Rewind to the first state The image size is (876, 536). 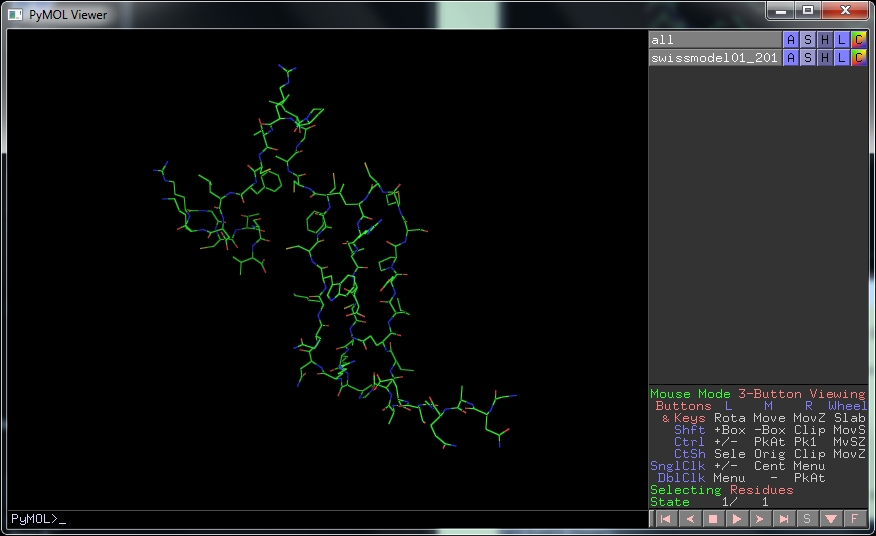pyautogui.click(x=664, y=519)
